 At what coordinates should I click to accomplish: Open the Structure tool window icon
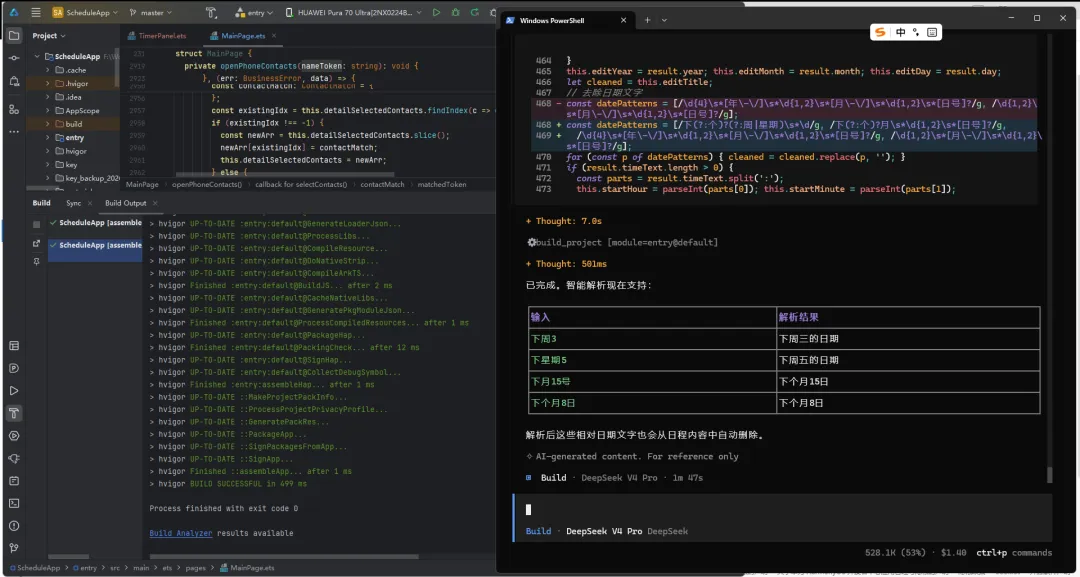coord(14,109)
